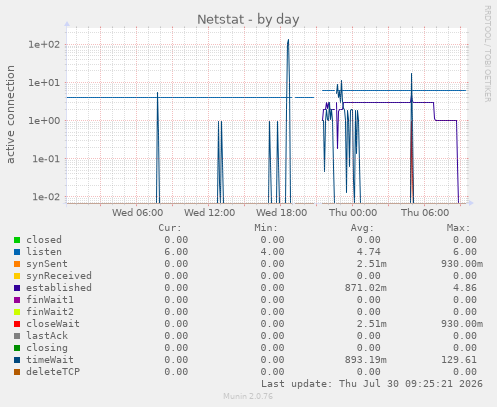Click the '1e+00' y-axis label
Viewport: 497px width, 407px height.
click(x=44, y=120)
